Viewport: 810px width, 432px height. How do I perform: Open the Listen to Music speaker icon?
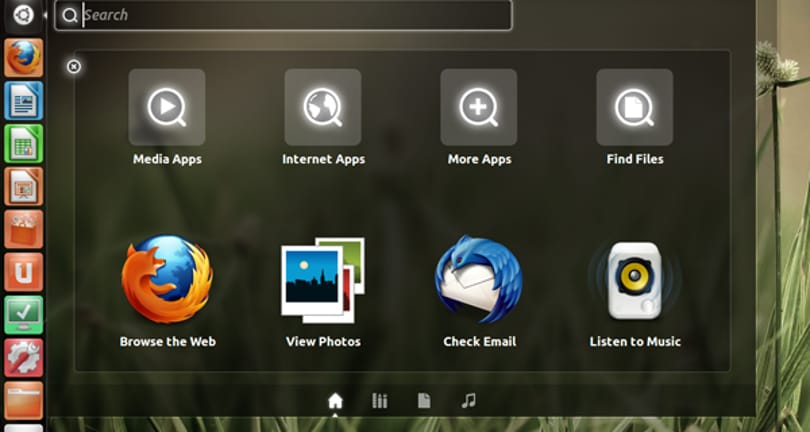[635, 280]
